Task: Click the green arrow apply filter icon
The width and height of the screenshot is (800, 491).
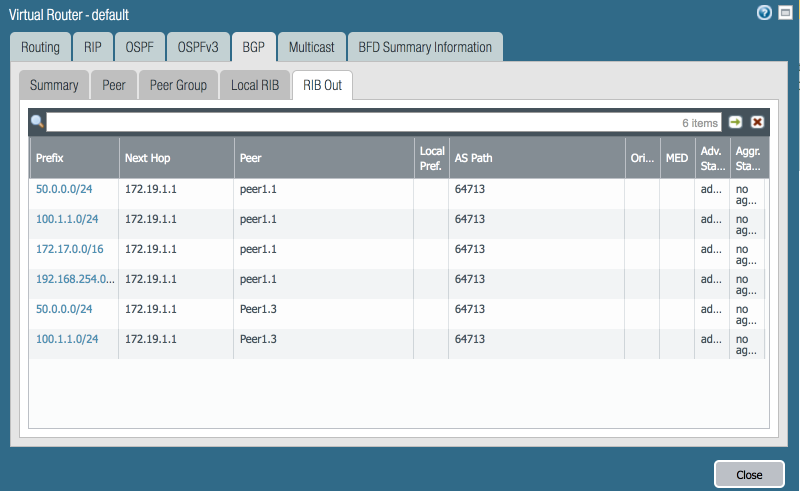Action: point(736,122)
